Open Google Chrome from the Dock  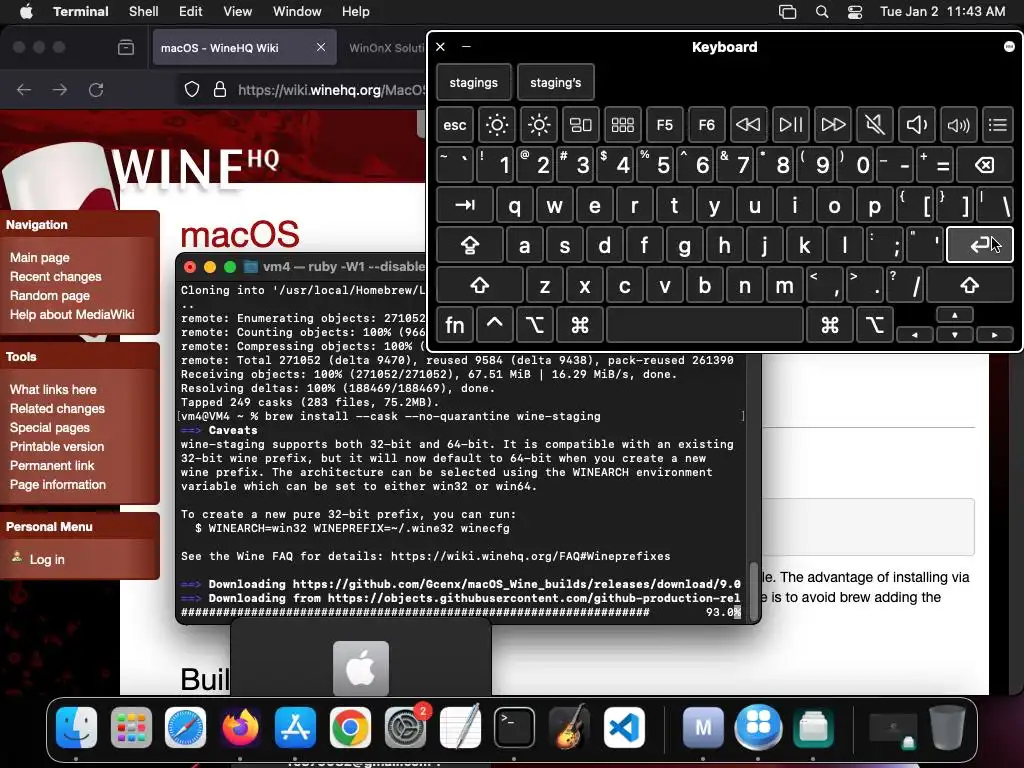coord(350,727)
